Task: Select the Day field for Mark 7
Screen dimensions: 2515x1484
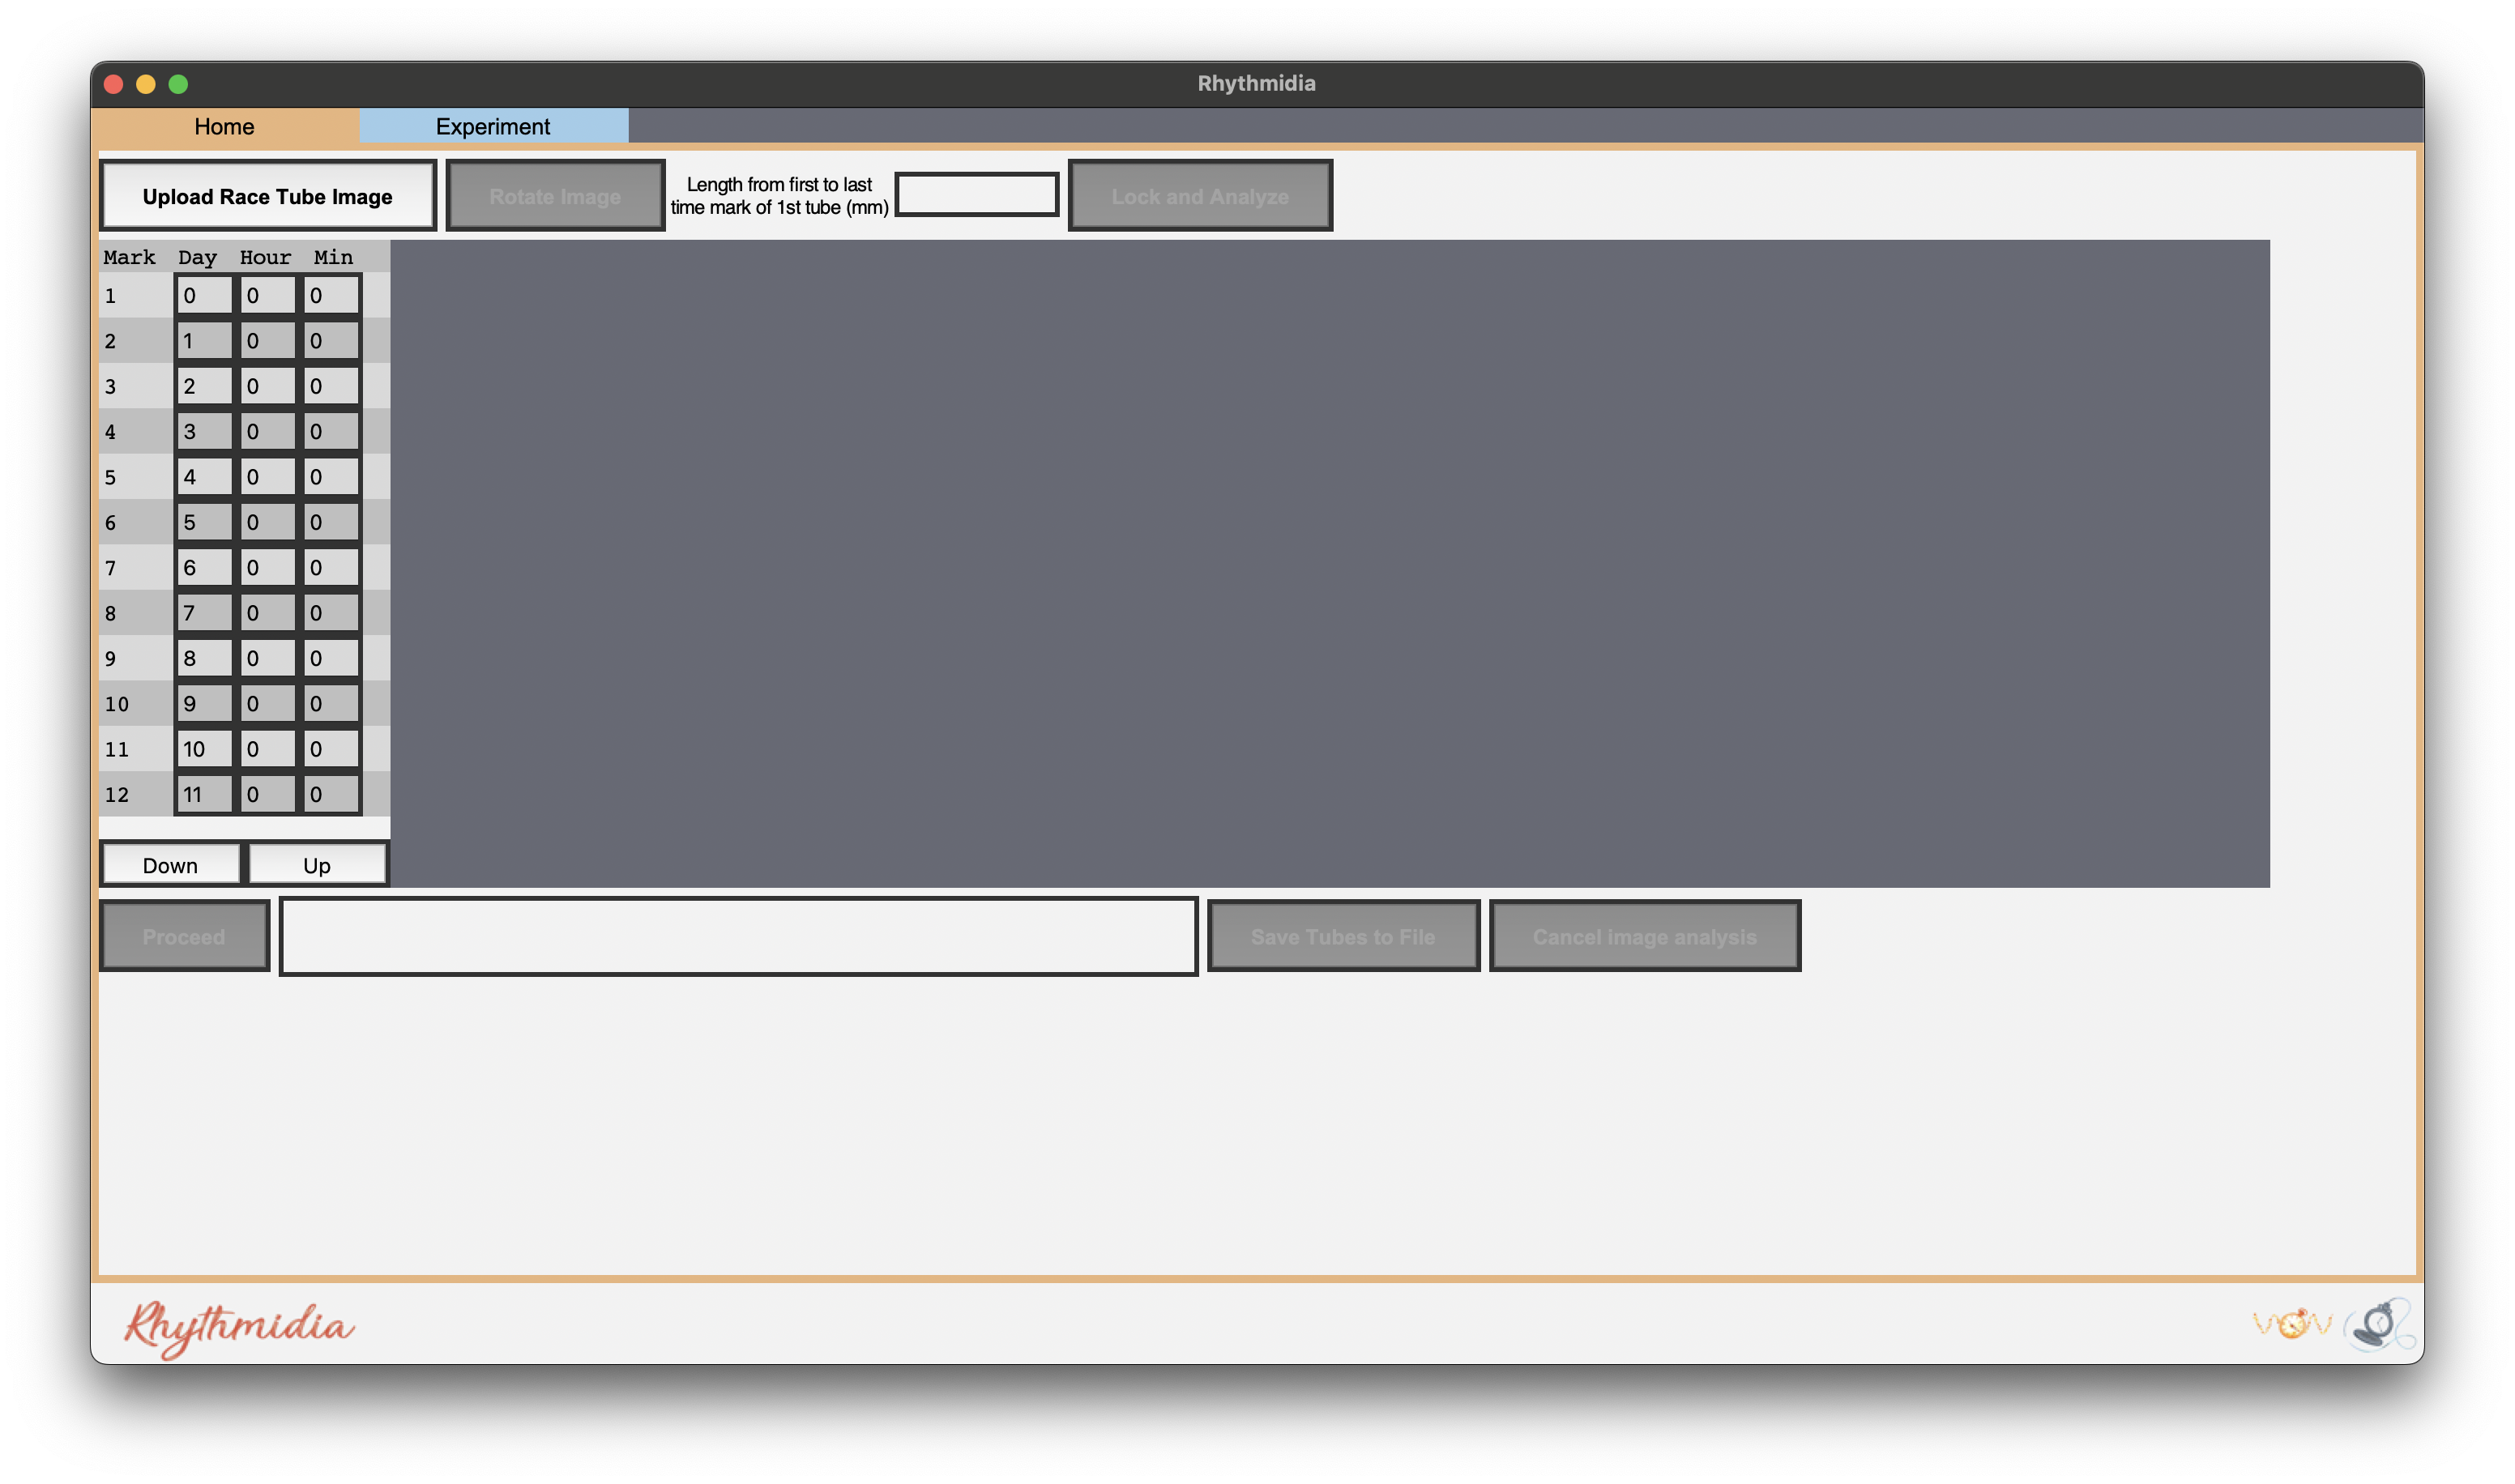Action: click(204, 567)
